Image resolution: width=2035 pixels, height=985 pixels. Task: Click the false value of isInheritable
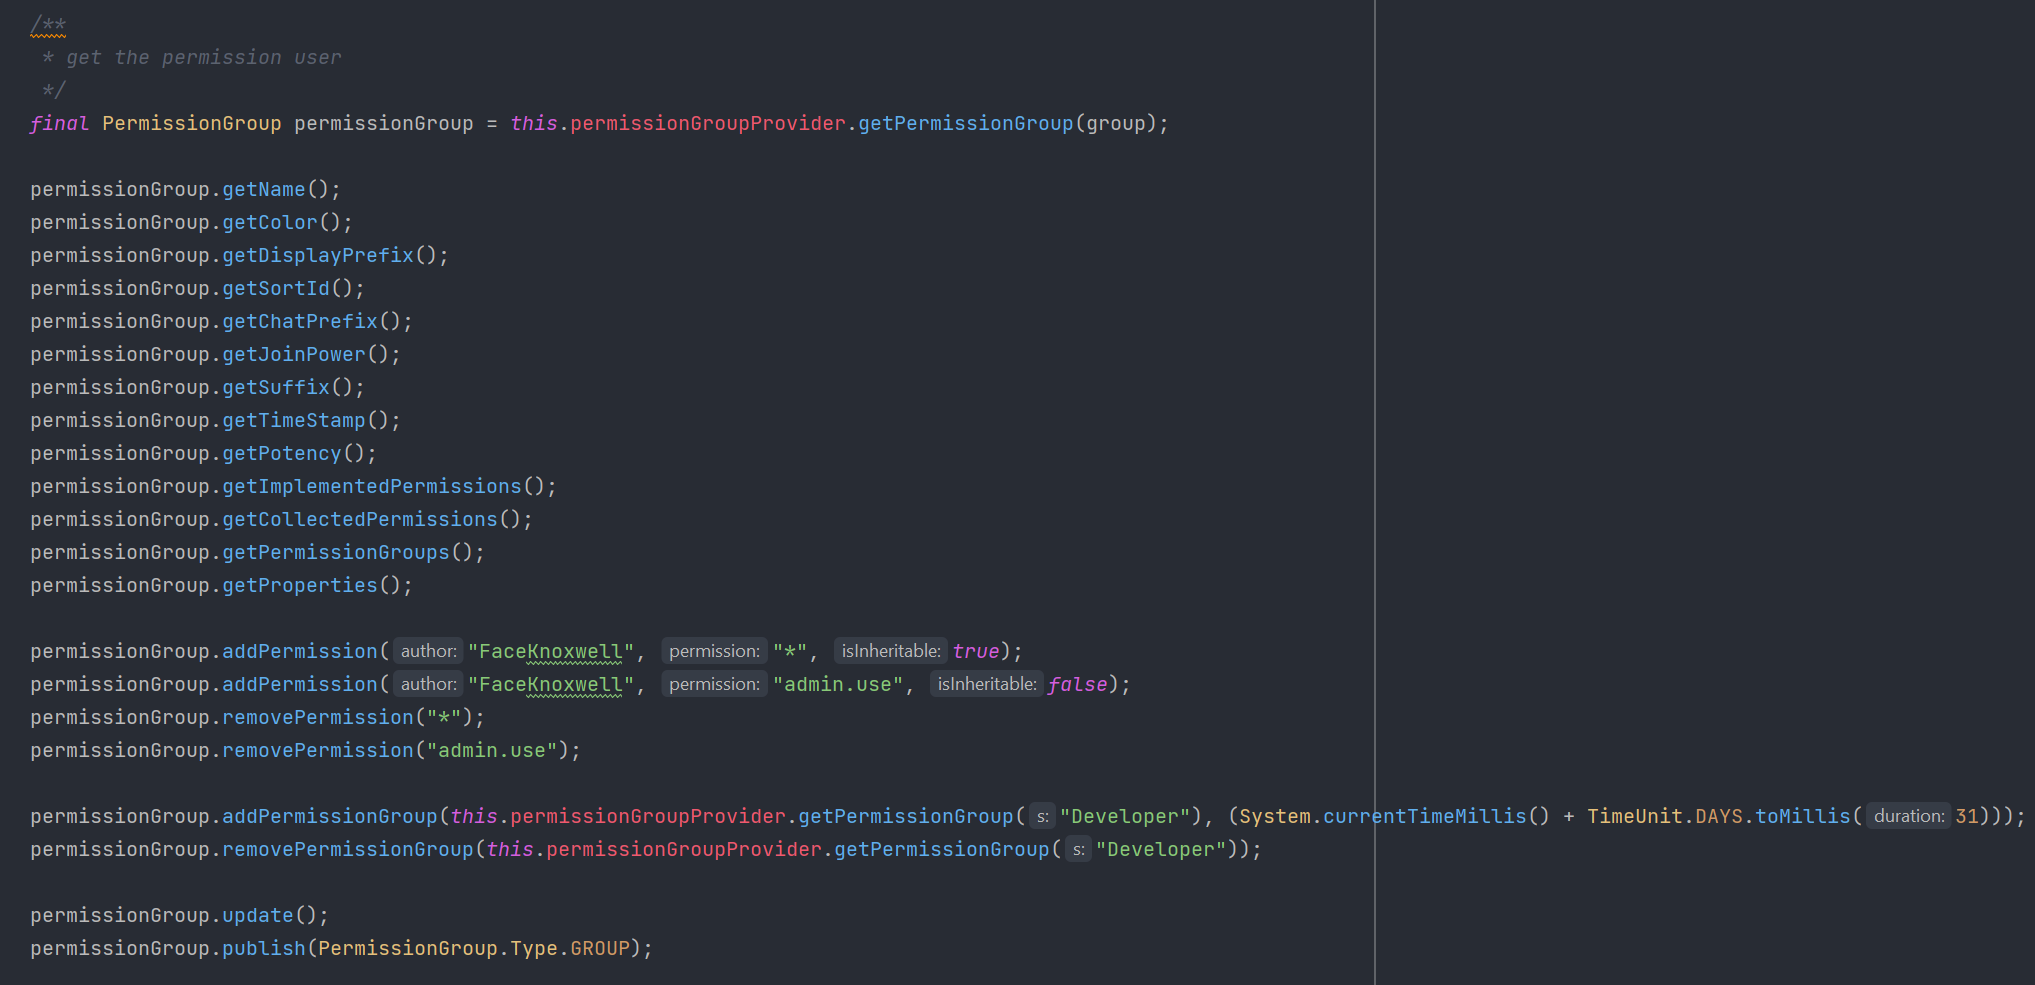[x=1078, y=684]
